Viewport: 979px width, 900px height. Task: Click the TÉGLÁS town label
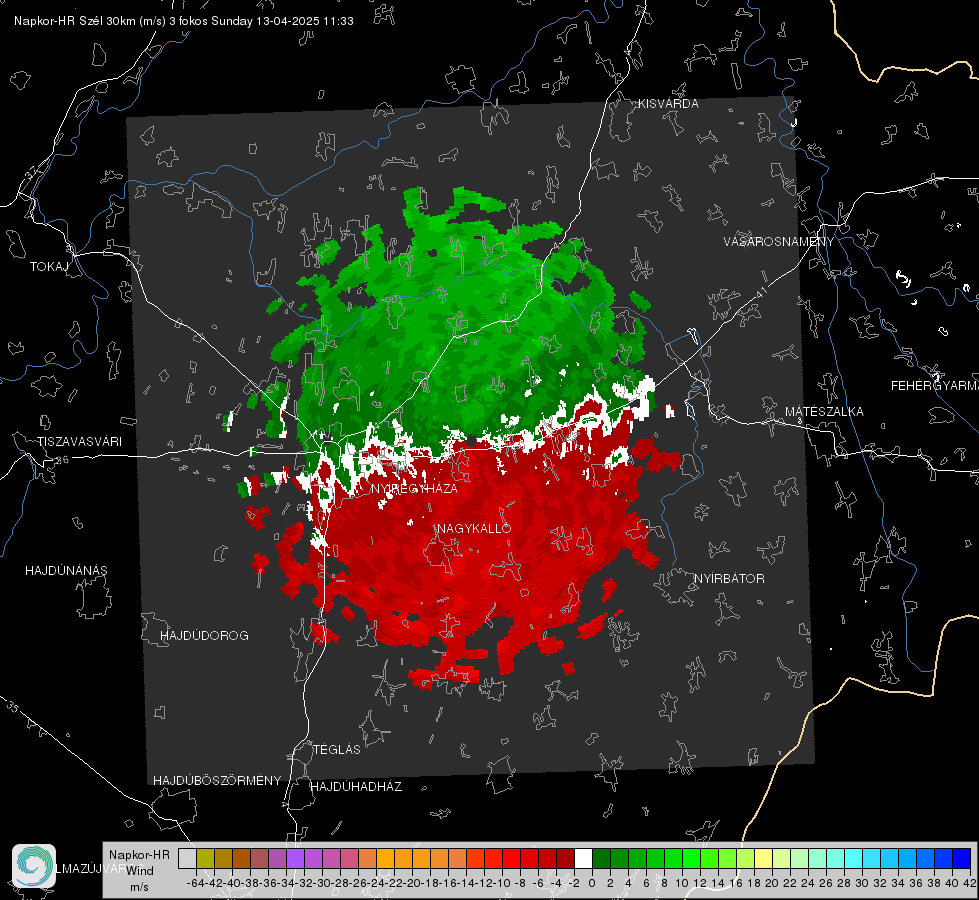tap(337, 749)
